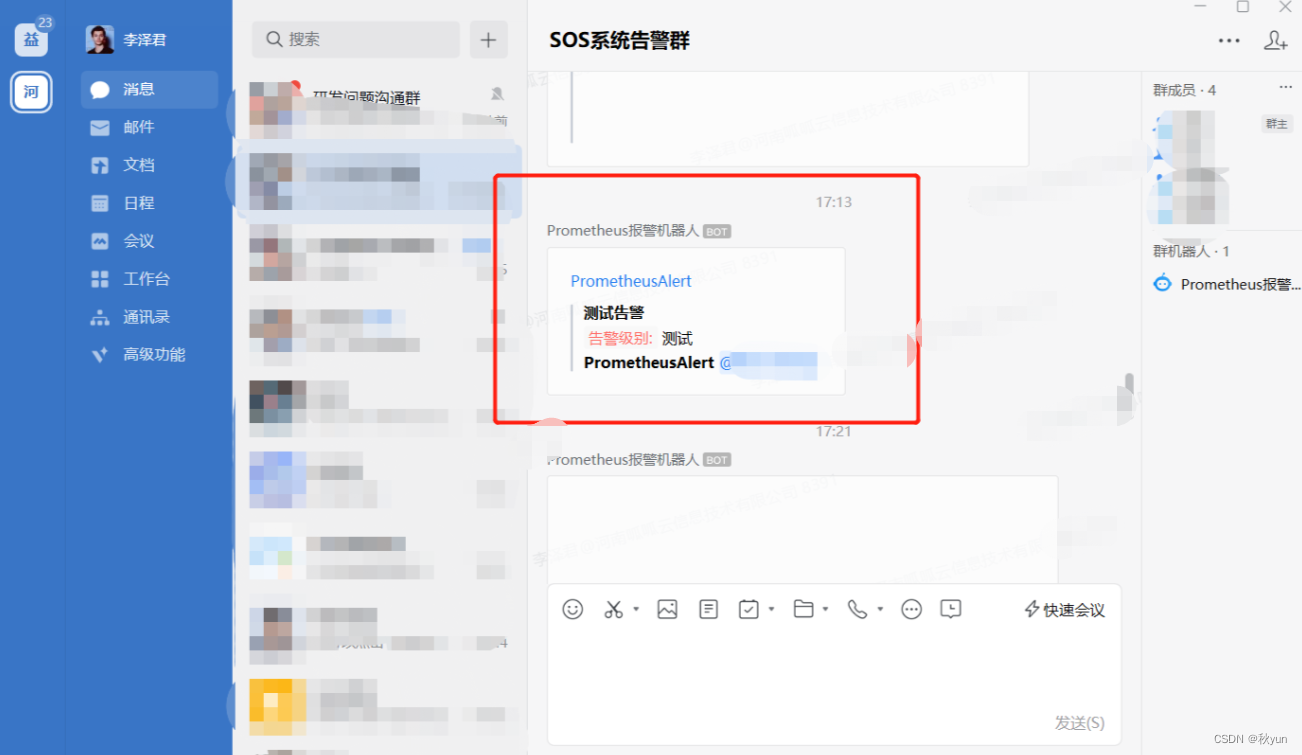This screenshot has width=1302, height=755.
Task: Switch to the 河 organization icon
Action: tap(31, 92)
